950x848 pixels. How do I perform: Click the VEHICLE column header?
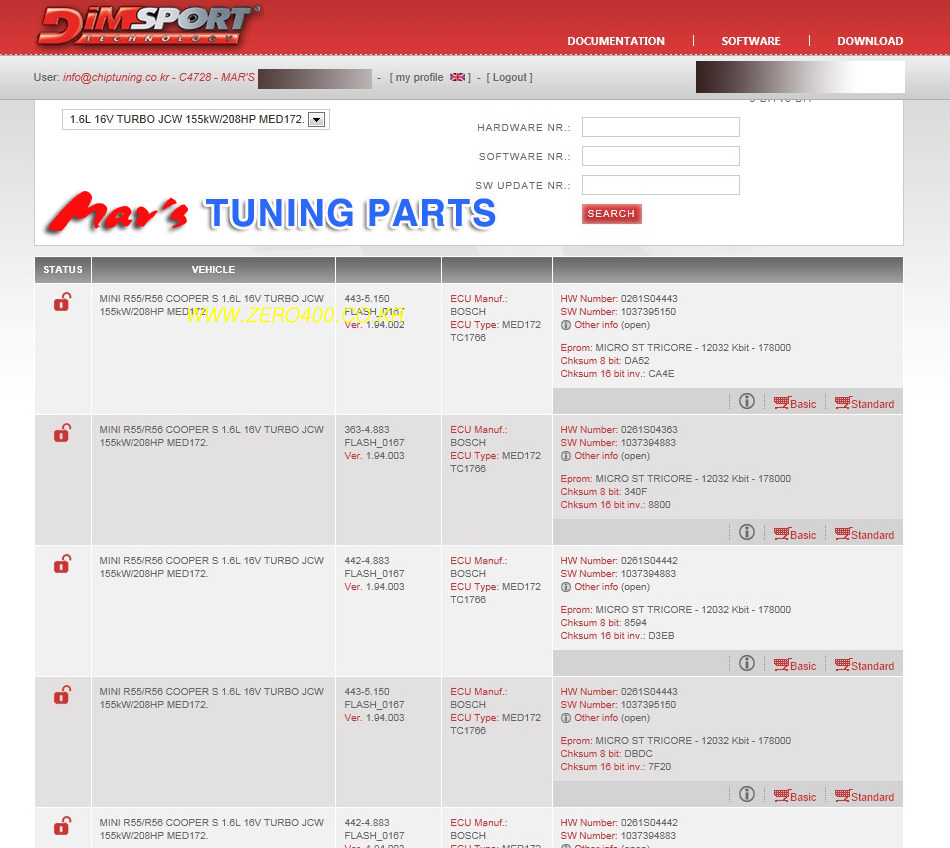point(213,270)
